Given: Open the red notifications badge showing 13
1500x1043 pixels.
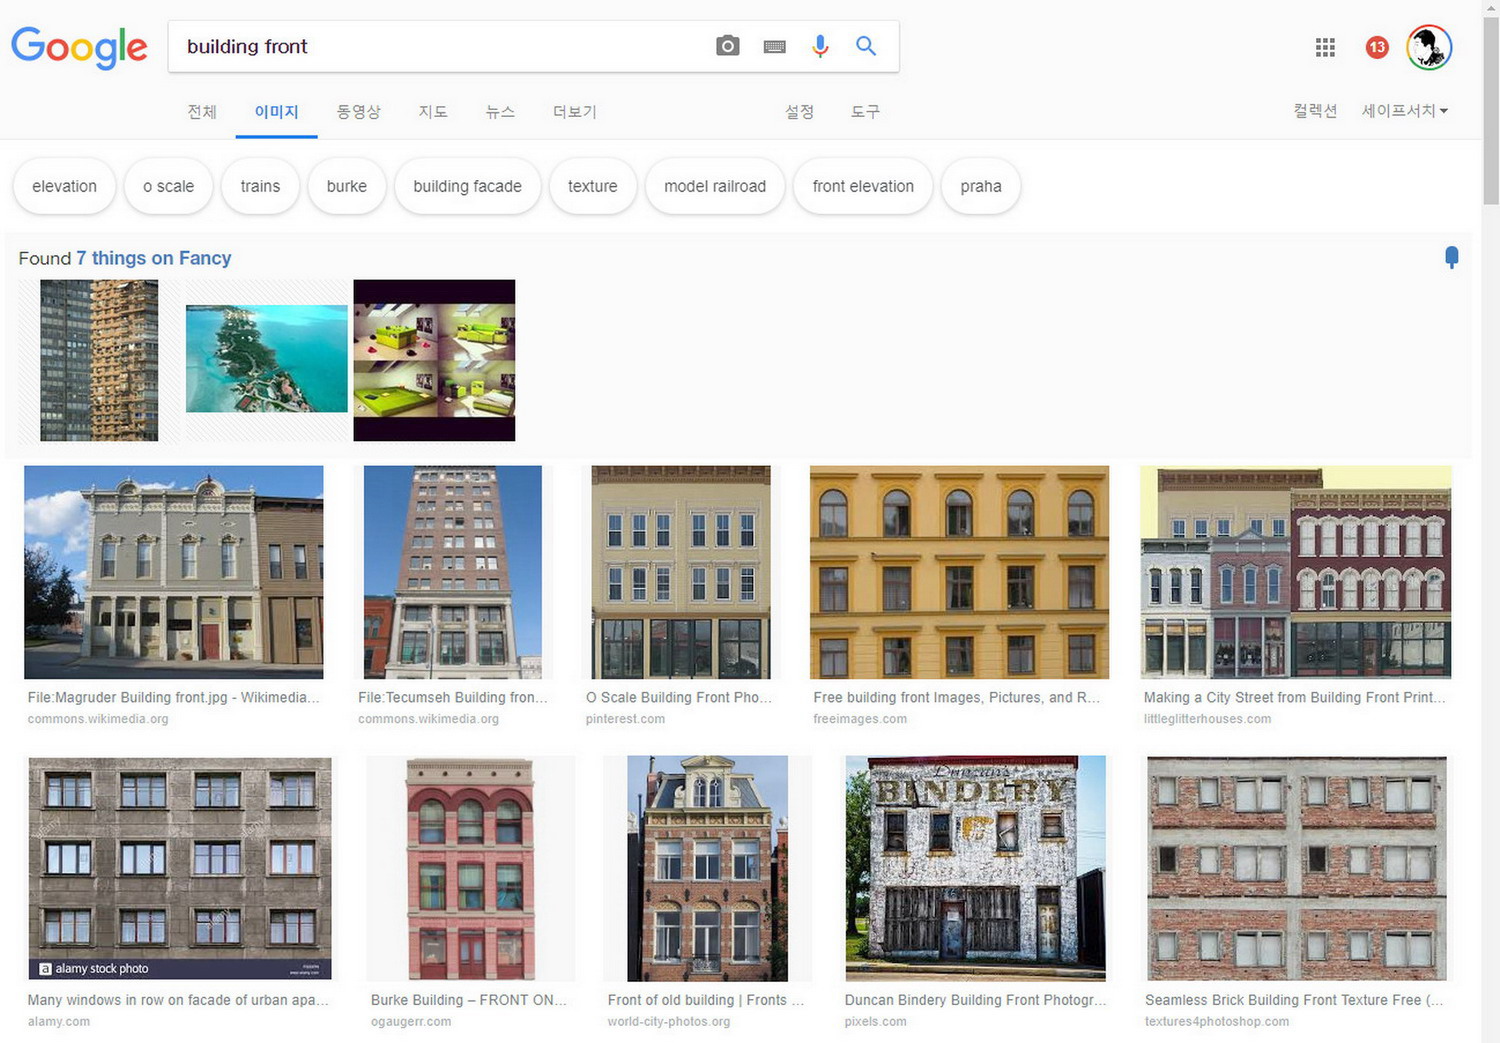Looking at the screenshot, I should click(x=1377, y=47).
